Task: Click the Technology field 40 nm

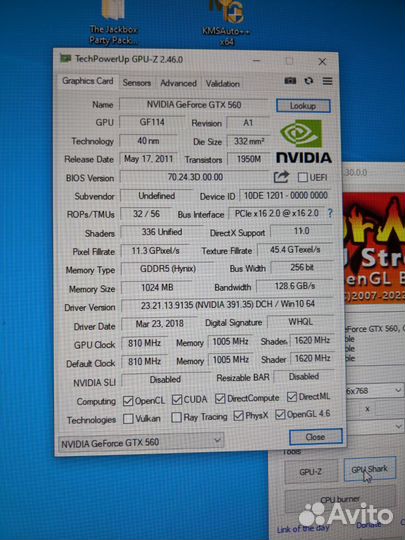Action: pyautogui.click(x=148, y=141)
